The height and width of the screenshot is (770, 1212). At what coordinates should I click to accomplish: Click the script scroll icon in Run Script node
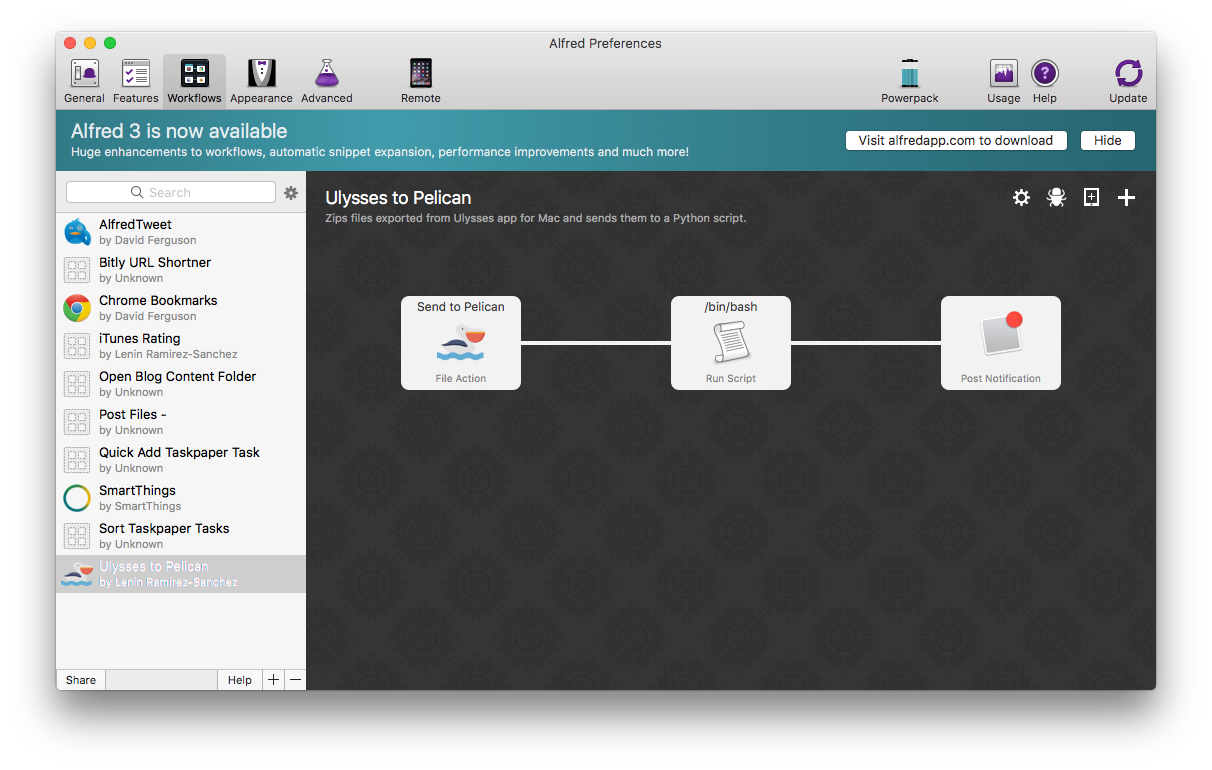(x=731, y=343)
